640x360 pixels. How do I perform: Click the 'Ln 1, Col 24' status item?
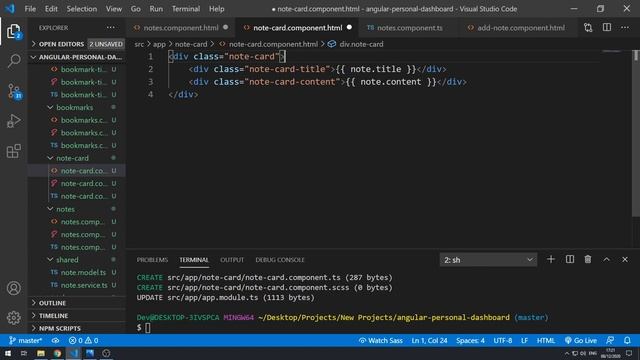click(x=429, y=340)
